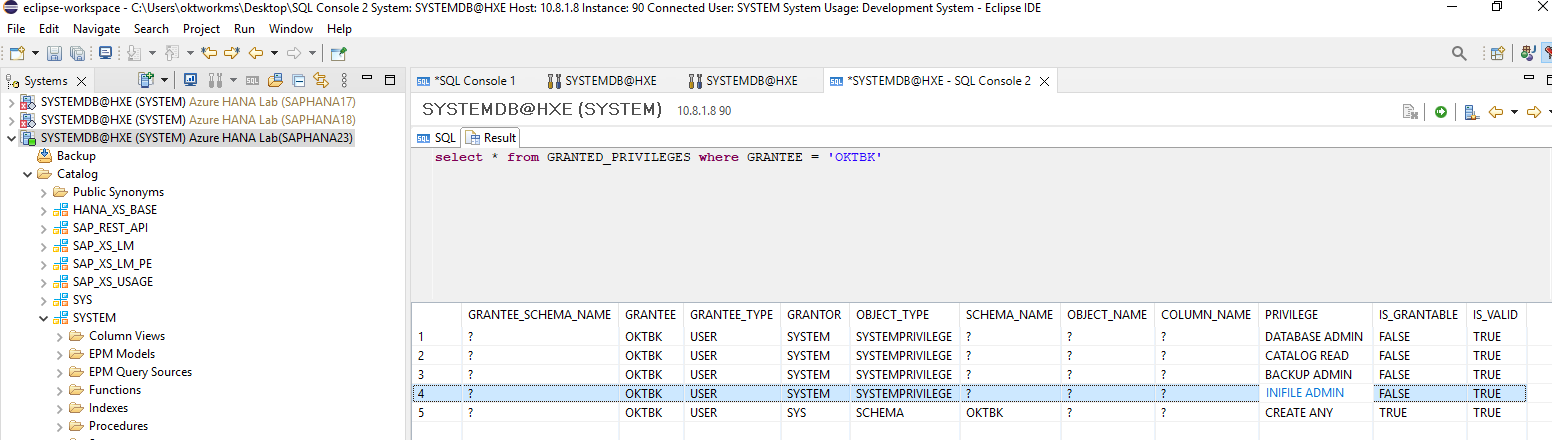Open the Navigate menu
The width and height of the screenshot is (1552, 440).
(x=96, y=29)
